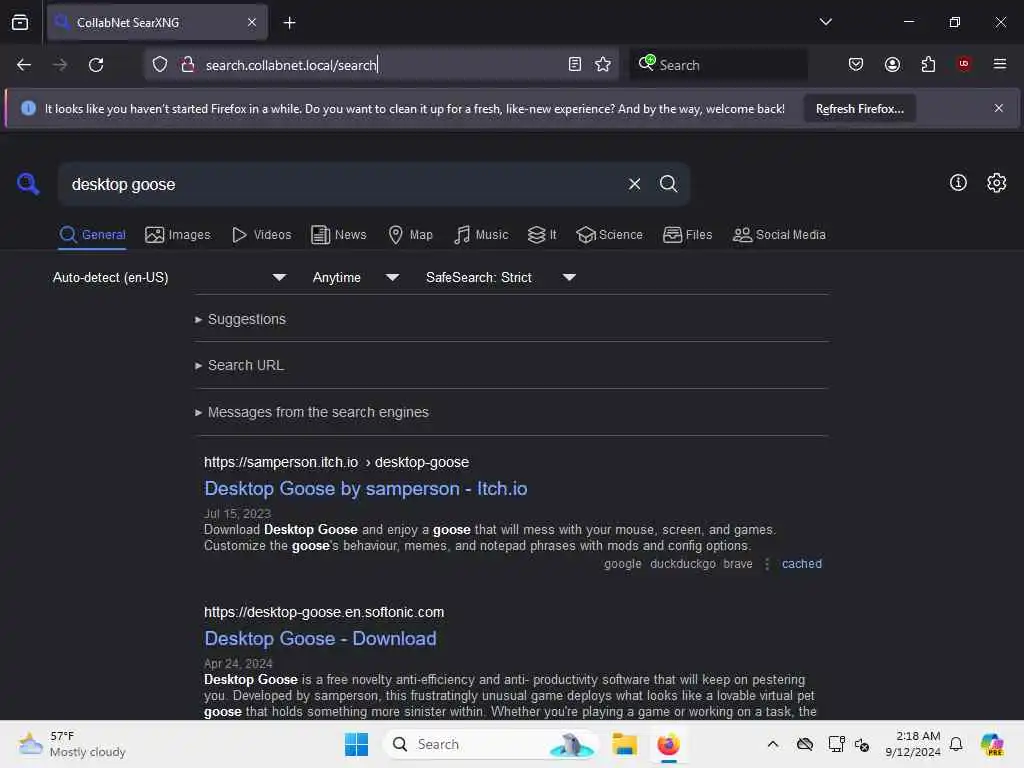This screenshot has height=768, width=1024.
Task: Click the cloud sync off tray icon
Action: (x=805, y=744)
